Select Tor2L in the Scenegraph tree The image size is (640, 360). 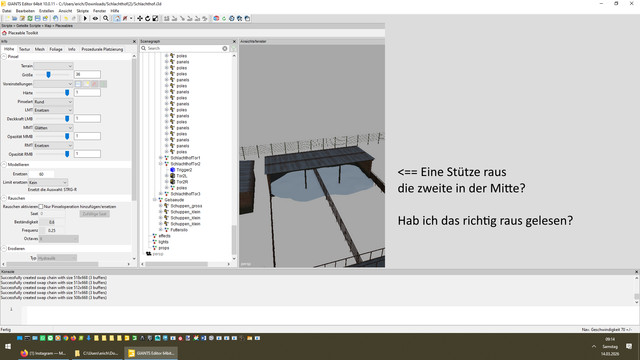182,176
